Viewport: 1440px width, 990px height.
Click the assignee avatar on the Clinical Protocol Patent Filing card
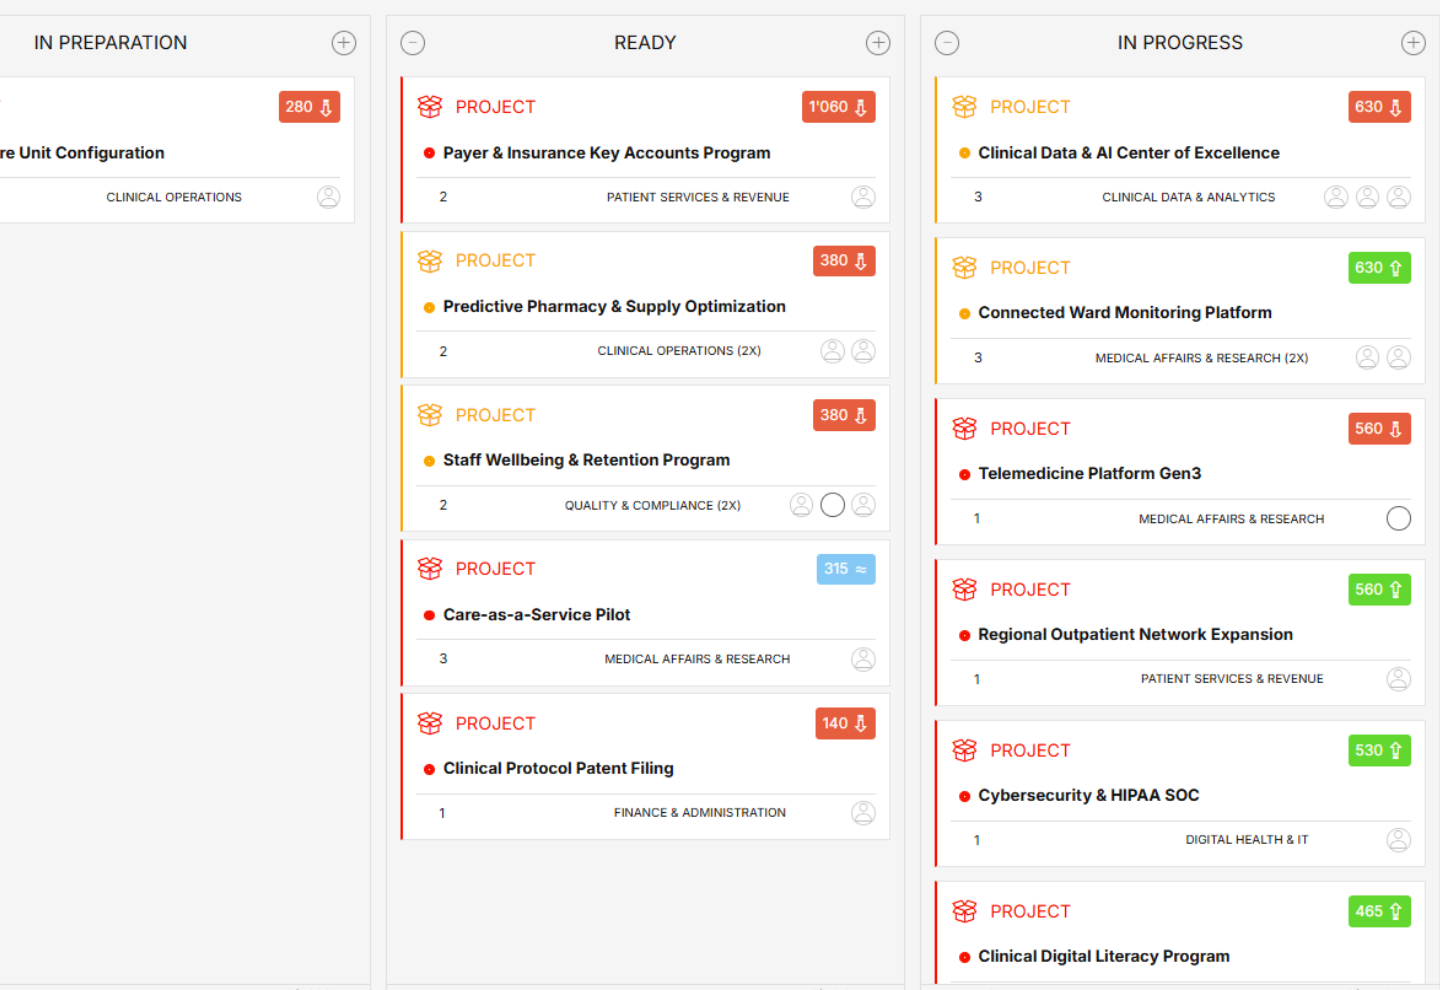coord(863,813)
